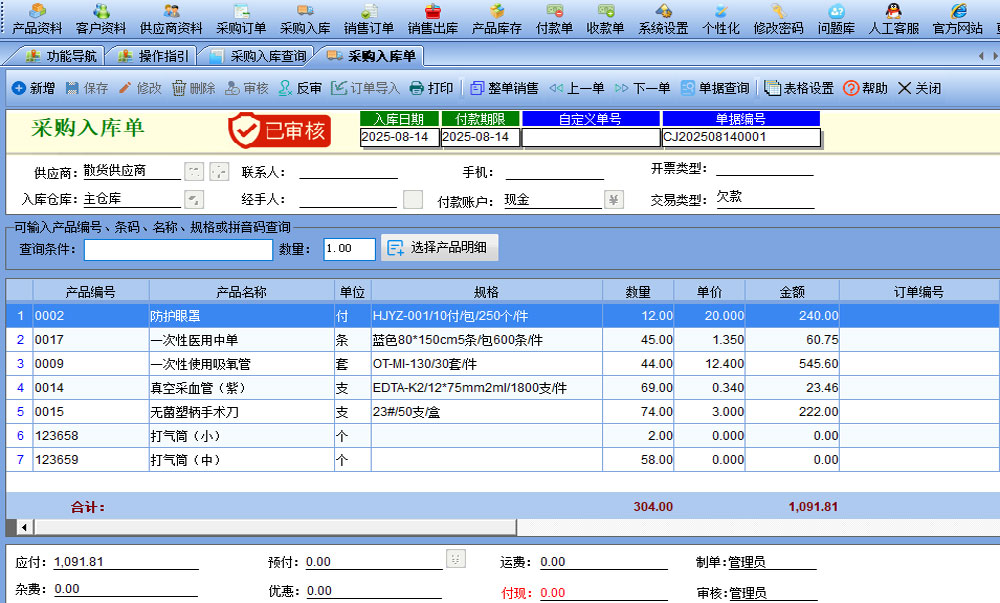Image resolution: width=1000 pixels, height=603 pixels.
Task: Open warehouse selector beside 主仓库
Action: pos(194,199)
